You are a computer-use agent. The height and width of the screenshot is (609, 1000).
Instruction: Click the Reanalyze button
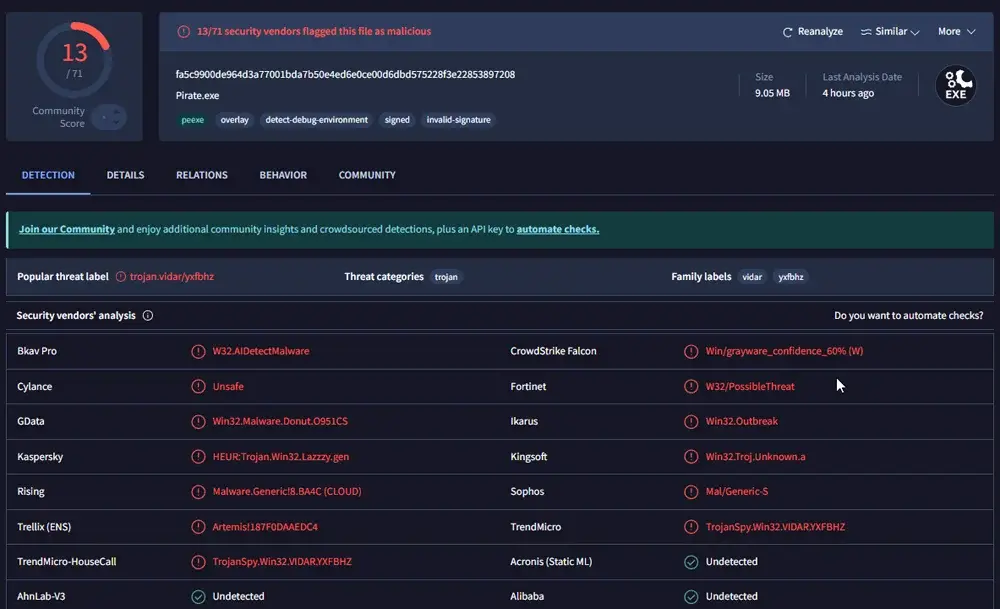click(x=812, y=31)
